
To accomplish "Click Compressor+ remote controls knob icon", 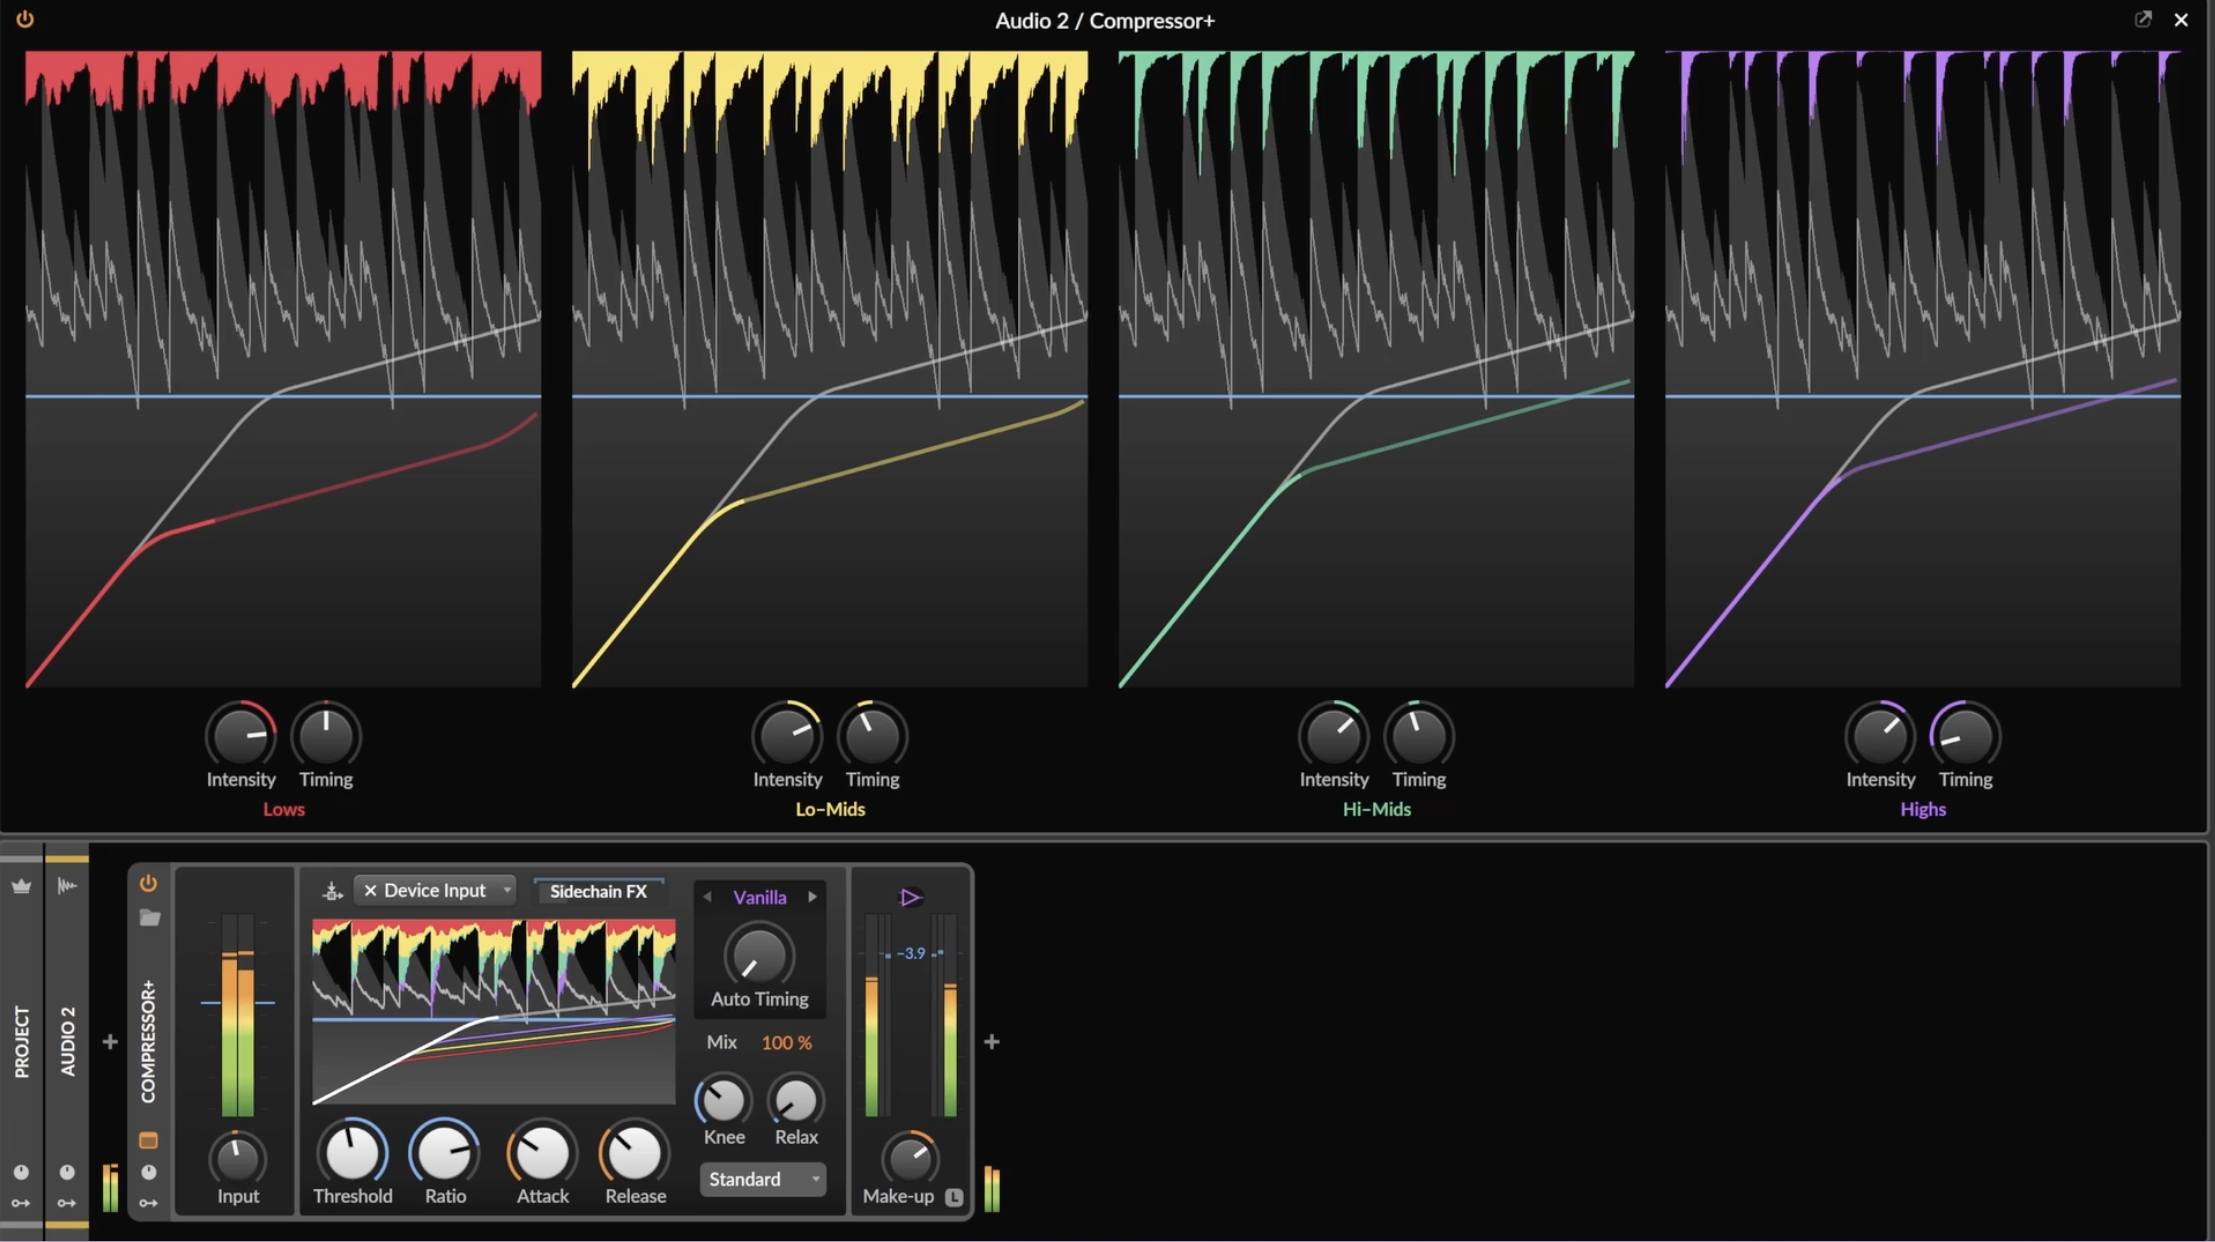I will coord(148,1172).
